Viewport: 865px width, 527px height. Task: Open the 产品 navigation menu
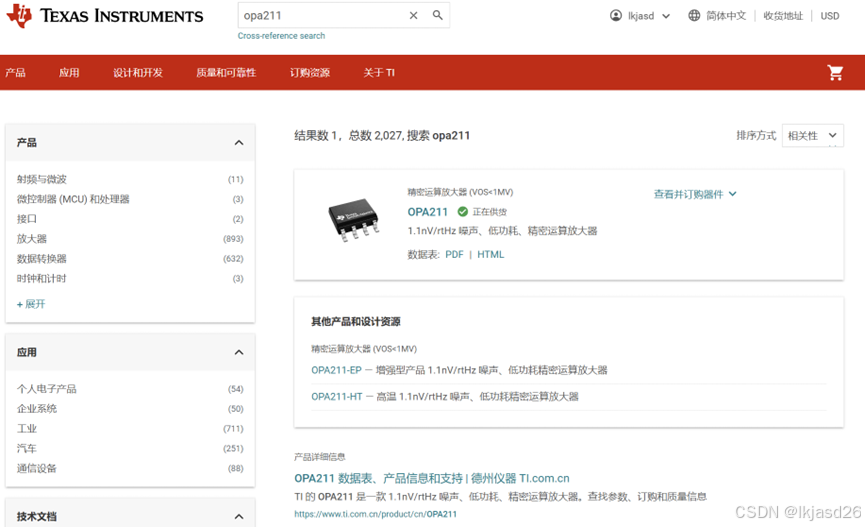point(15,72)
